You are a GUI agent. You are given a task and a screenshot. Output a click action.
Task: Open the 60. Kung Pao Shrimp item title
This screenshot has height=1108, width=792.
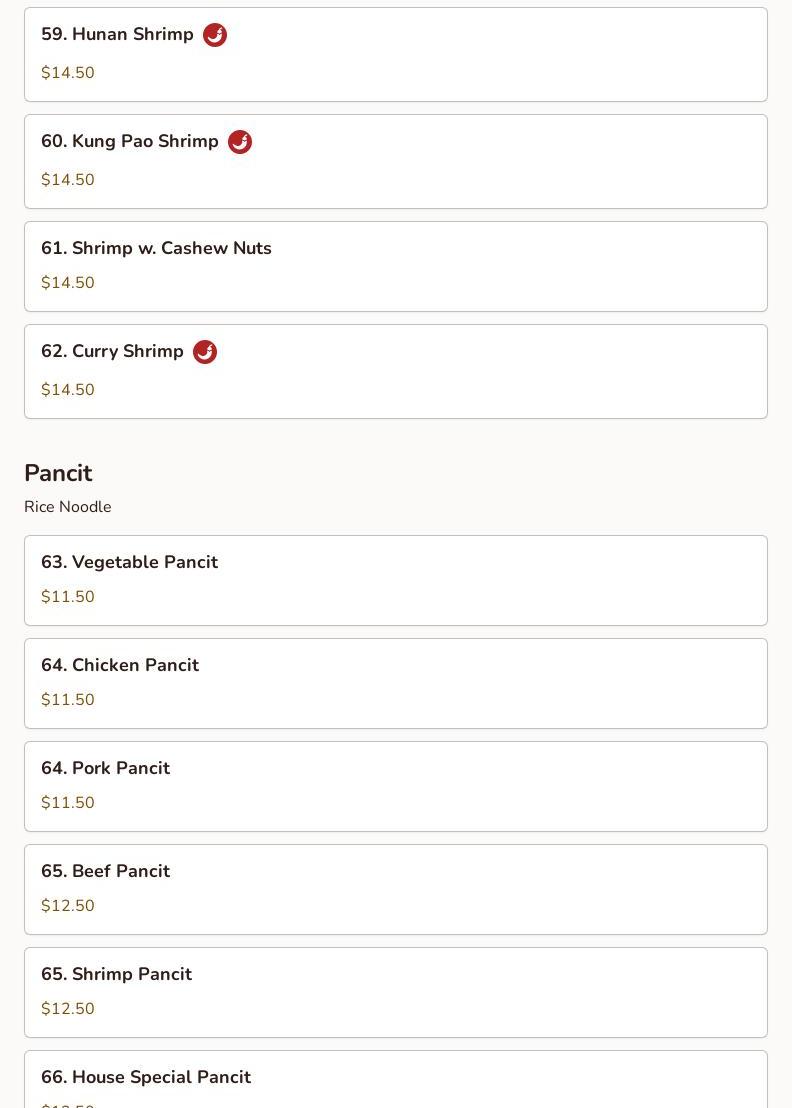click(130, 141)
